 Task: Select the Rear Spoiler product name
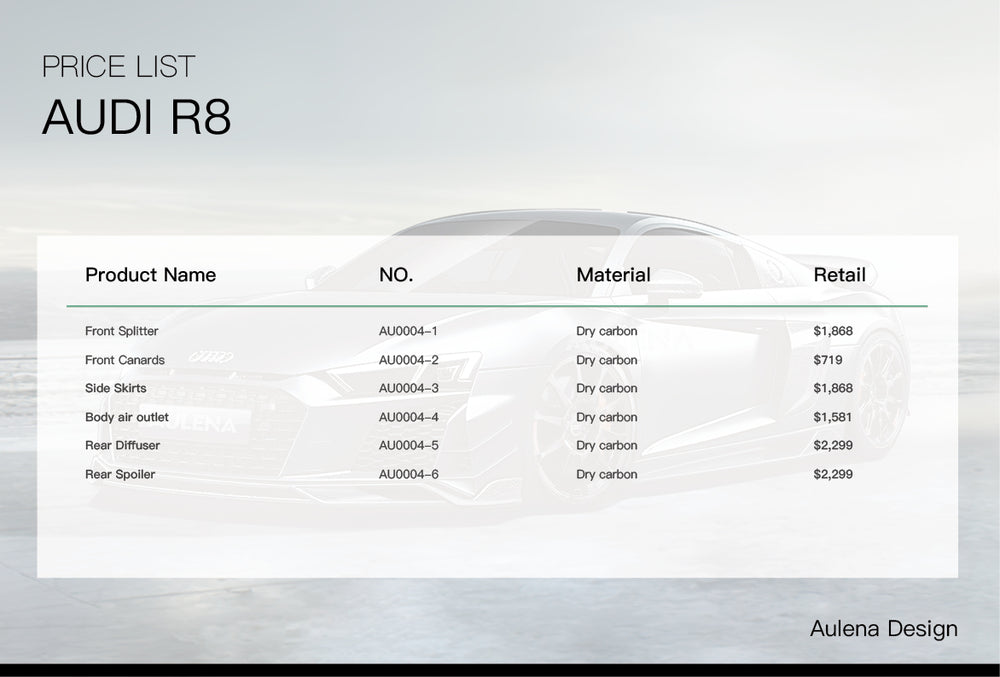coord(120,474)
